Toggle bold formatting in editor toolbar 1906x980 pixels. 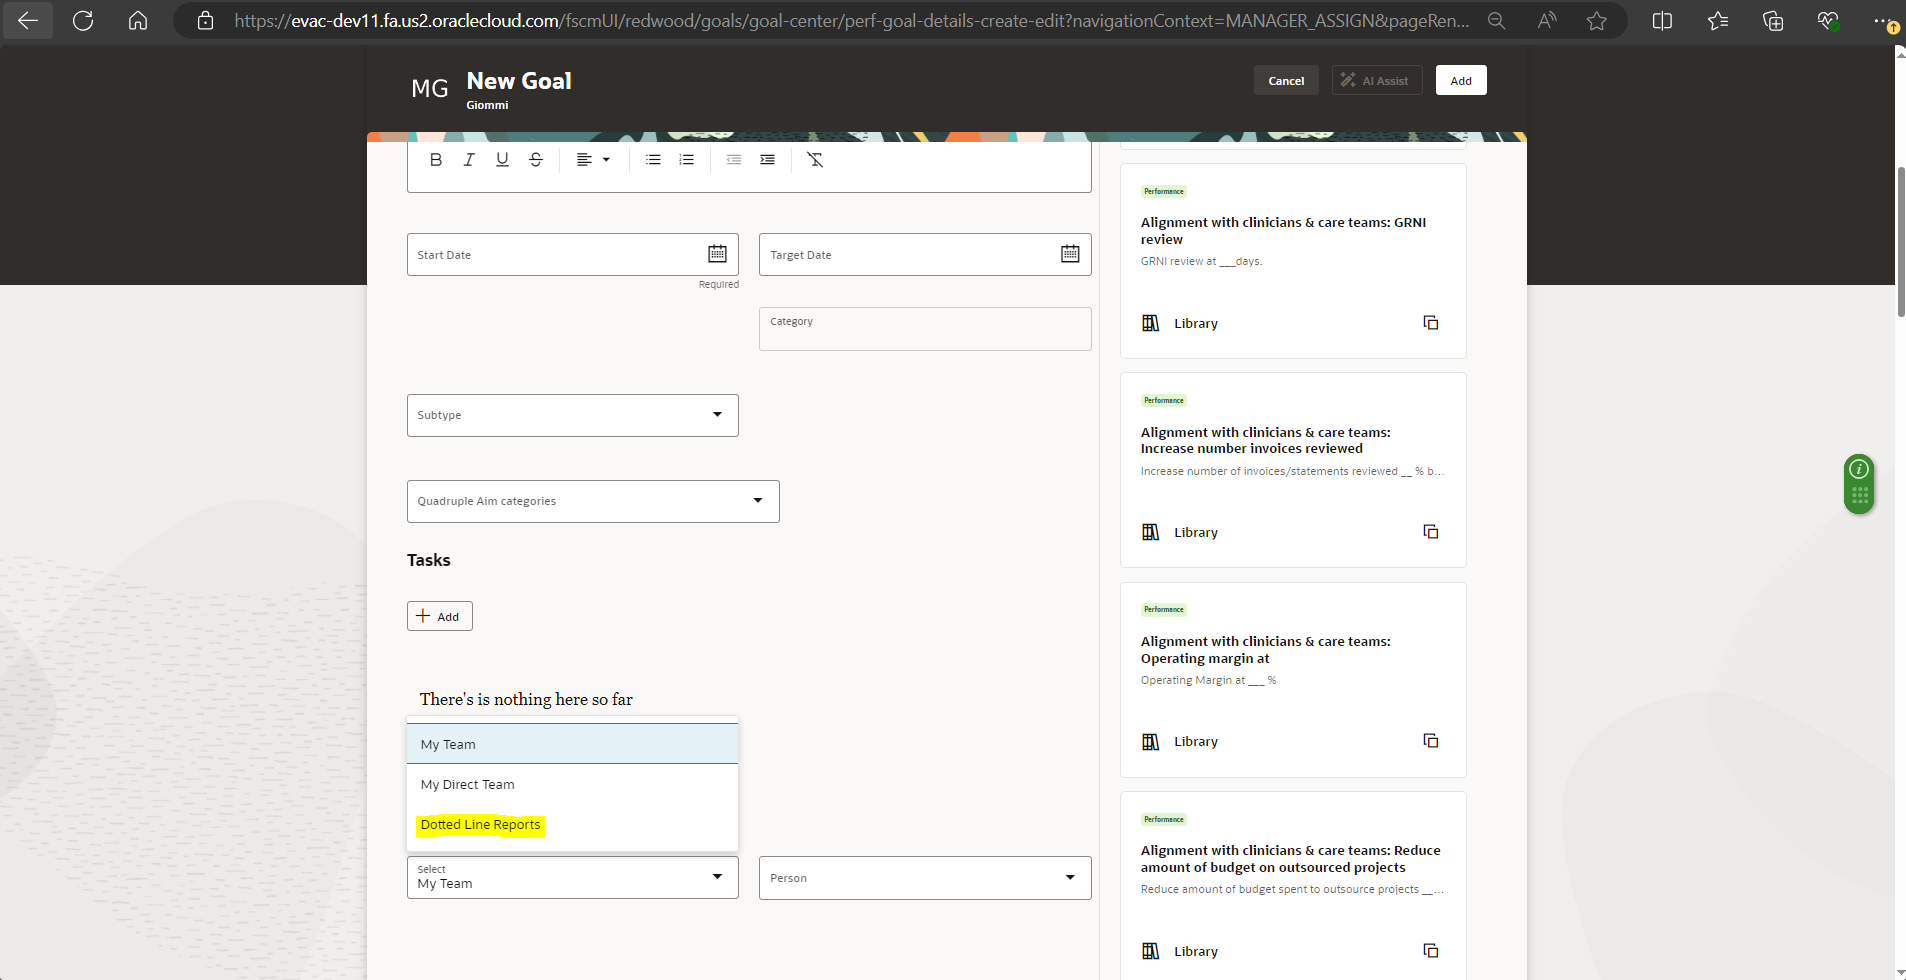tap(436, 160)
